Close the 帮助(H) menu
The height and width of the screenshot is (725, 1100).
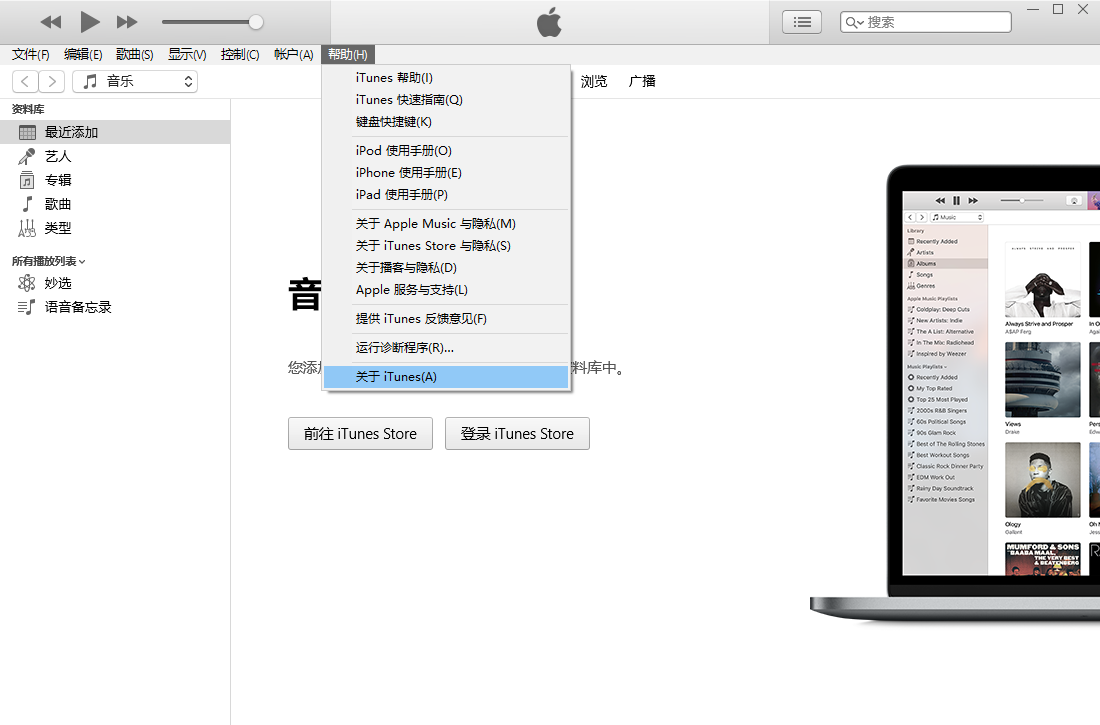348,54
